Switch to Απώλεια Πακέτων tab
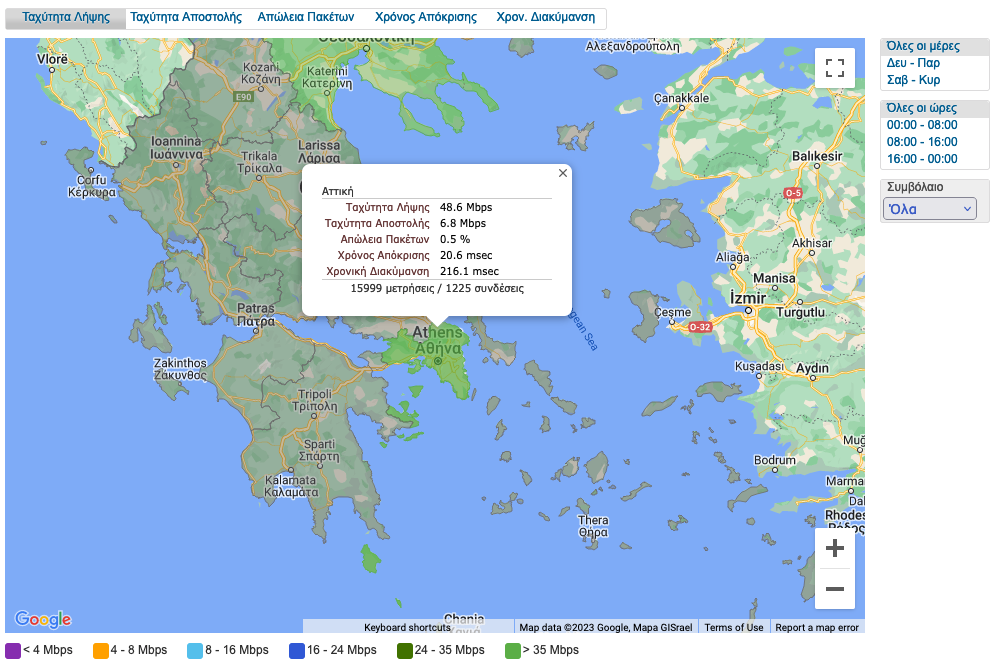This screenshot has width=997, height=664. (306, 17)
